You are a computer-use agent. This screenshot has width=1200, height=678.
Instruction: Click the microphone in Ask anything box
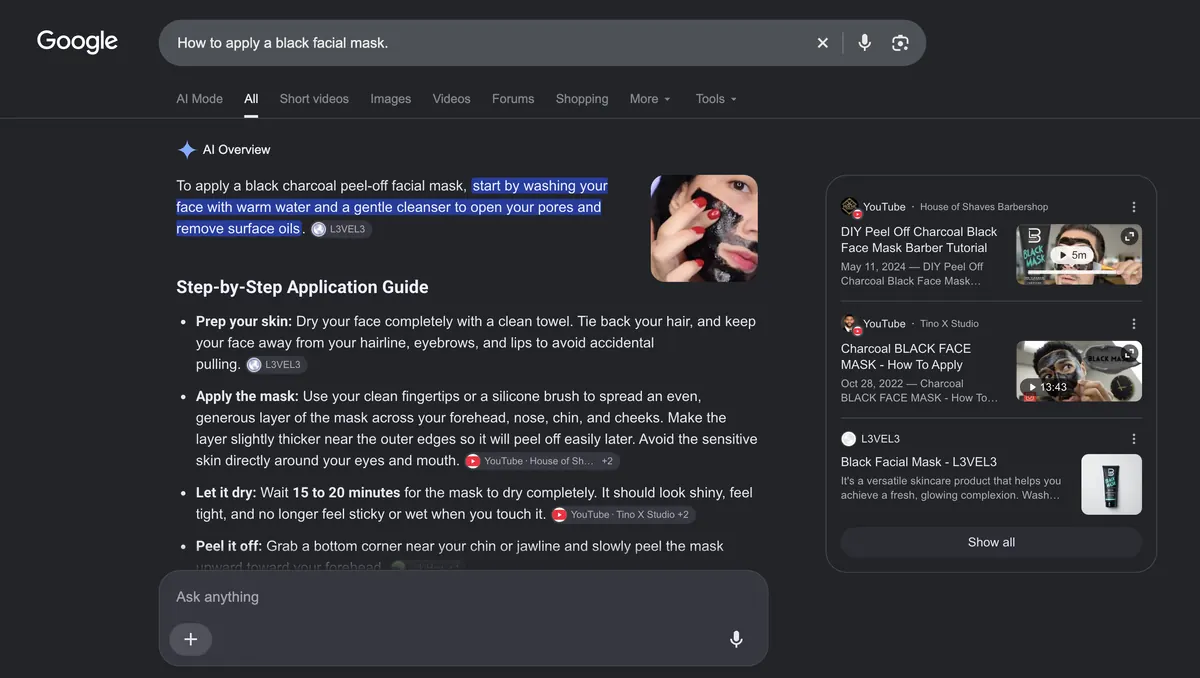736,639
